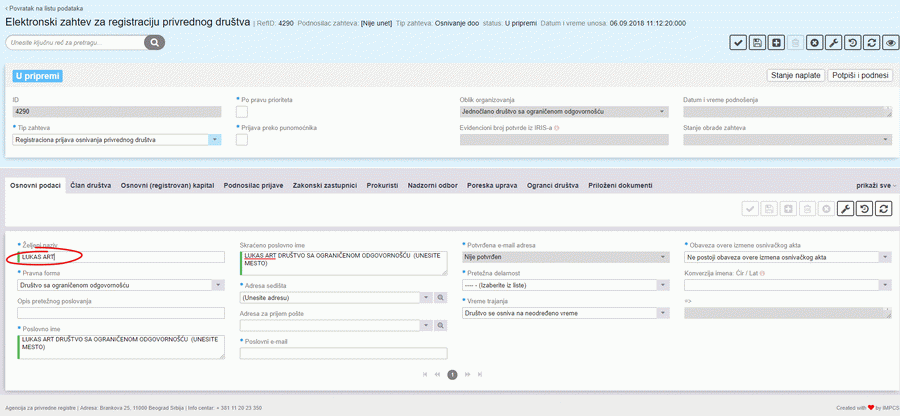Click the floppy disk save icon in top toolbar

click(x=757, y=43)
